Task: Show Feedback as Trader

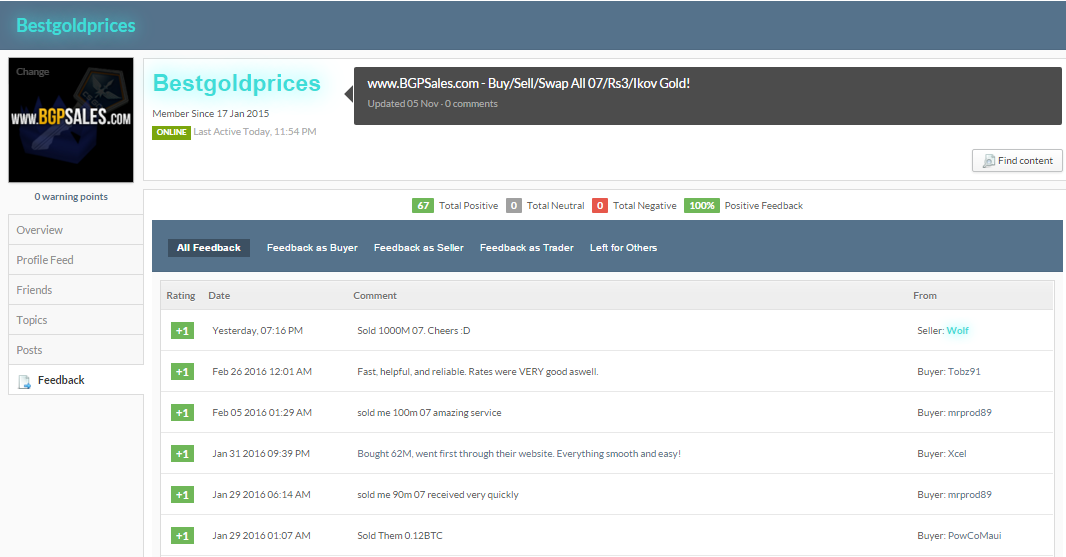Action: tap(527, 248)
